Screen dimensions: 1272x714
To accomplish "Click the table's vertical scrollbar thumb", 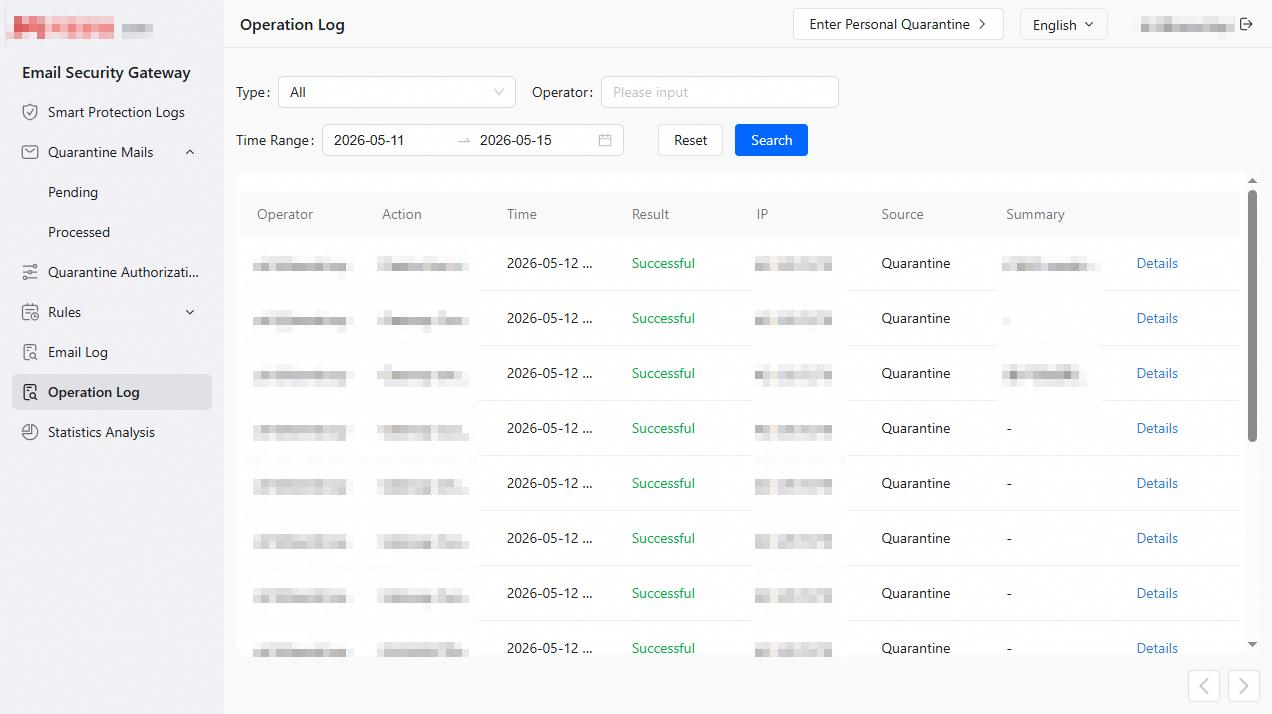I will click(1253, 316).
